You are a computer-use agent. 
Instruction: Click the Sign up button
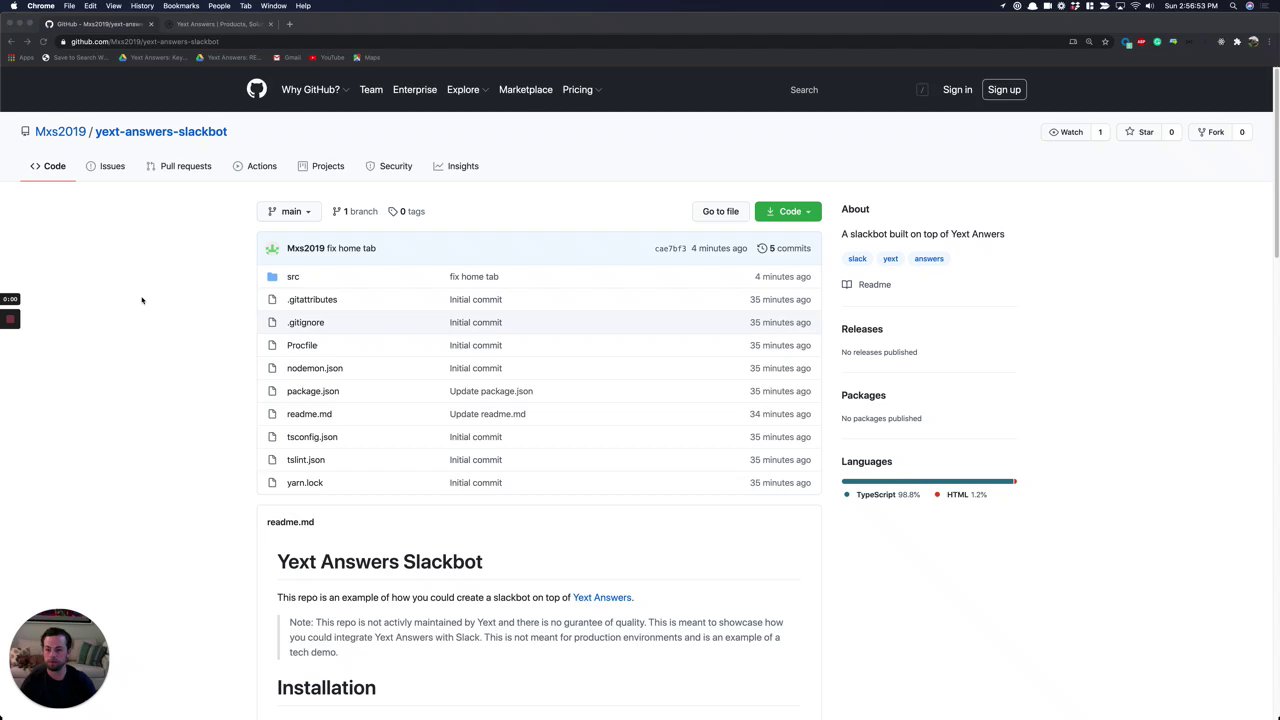pyautogui.click(x=1004, y=90)
